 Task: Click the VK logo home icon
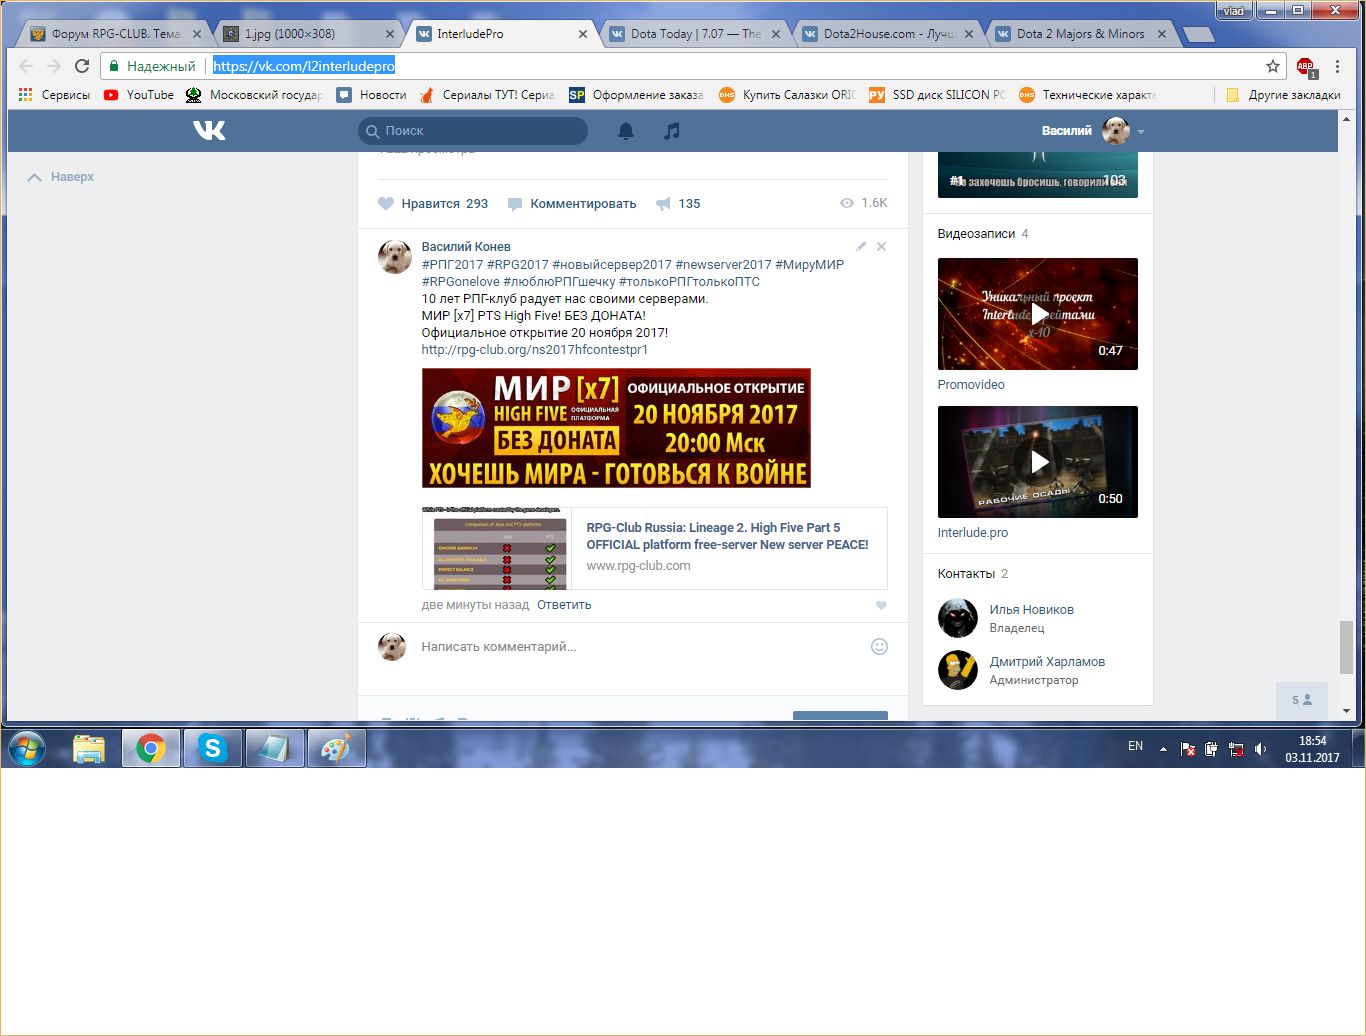(x=209, y=130)
